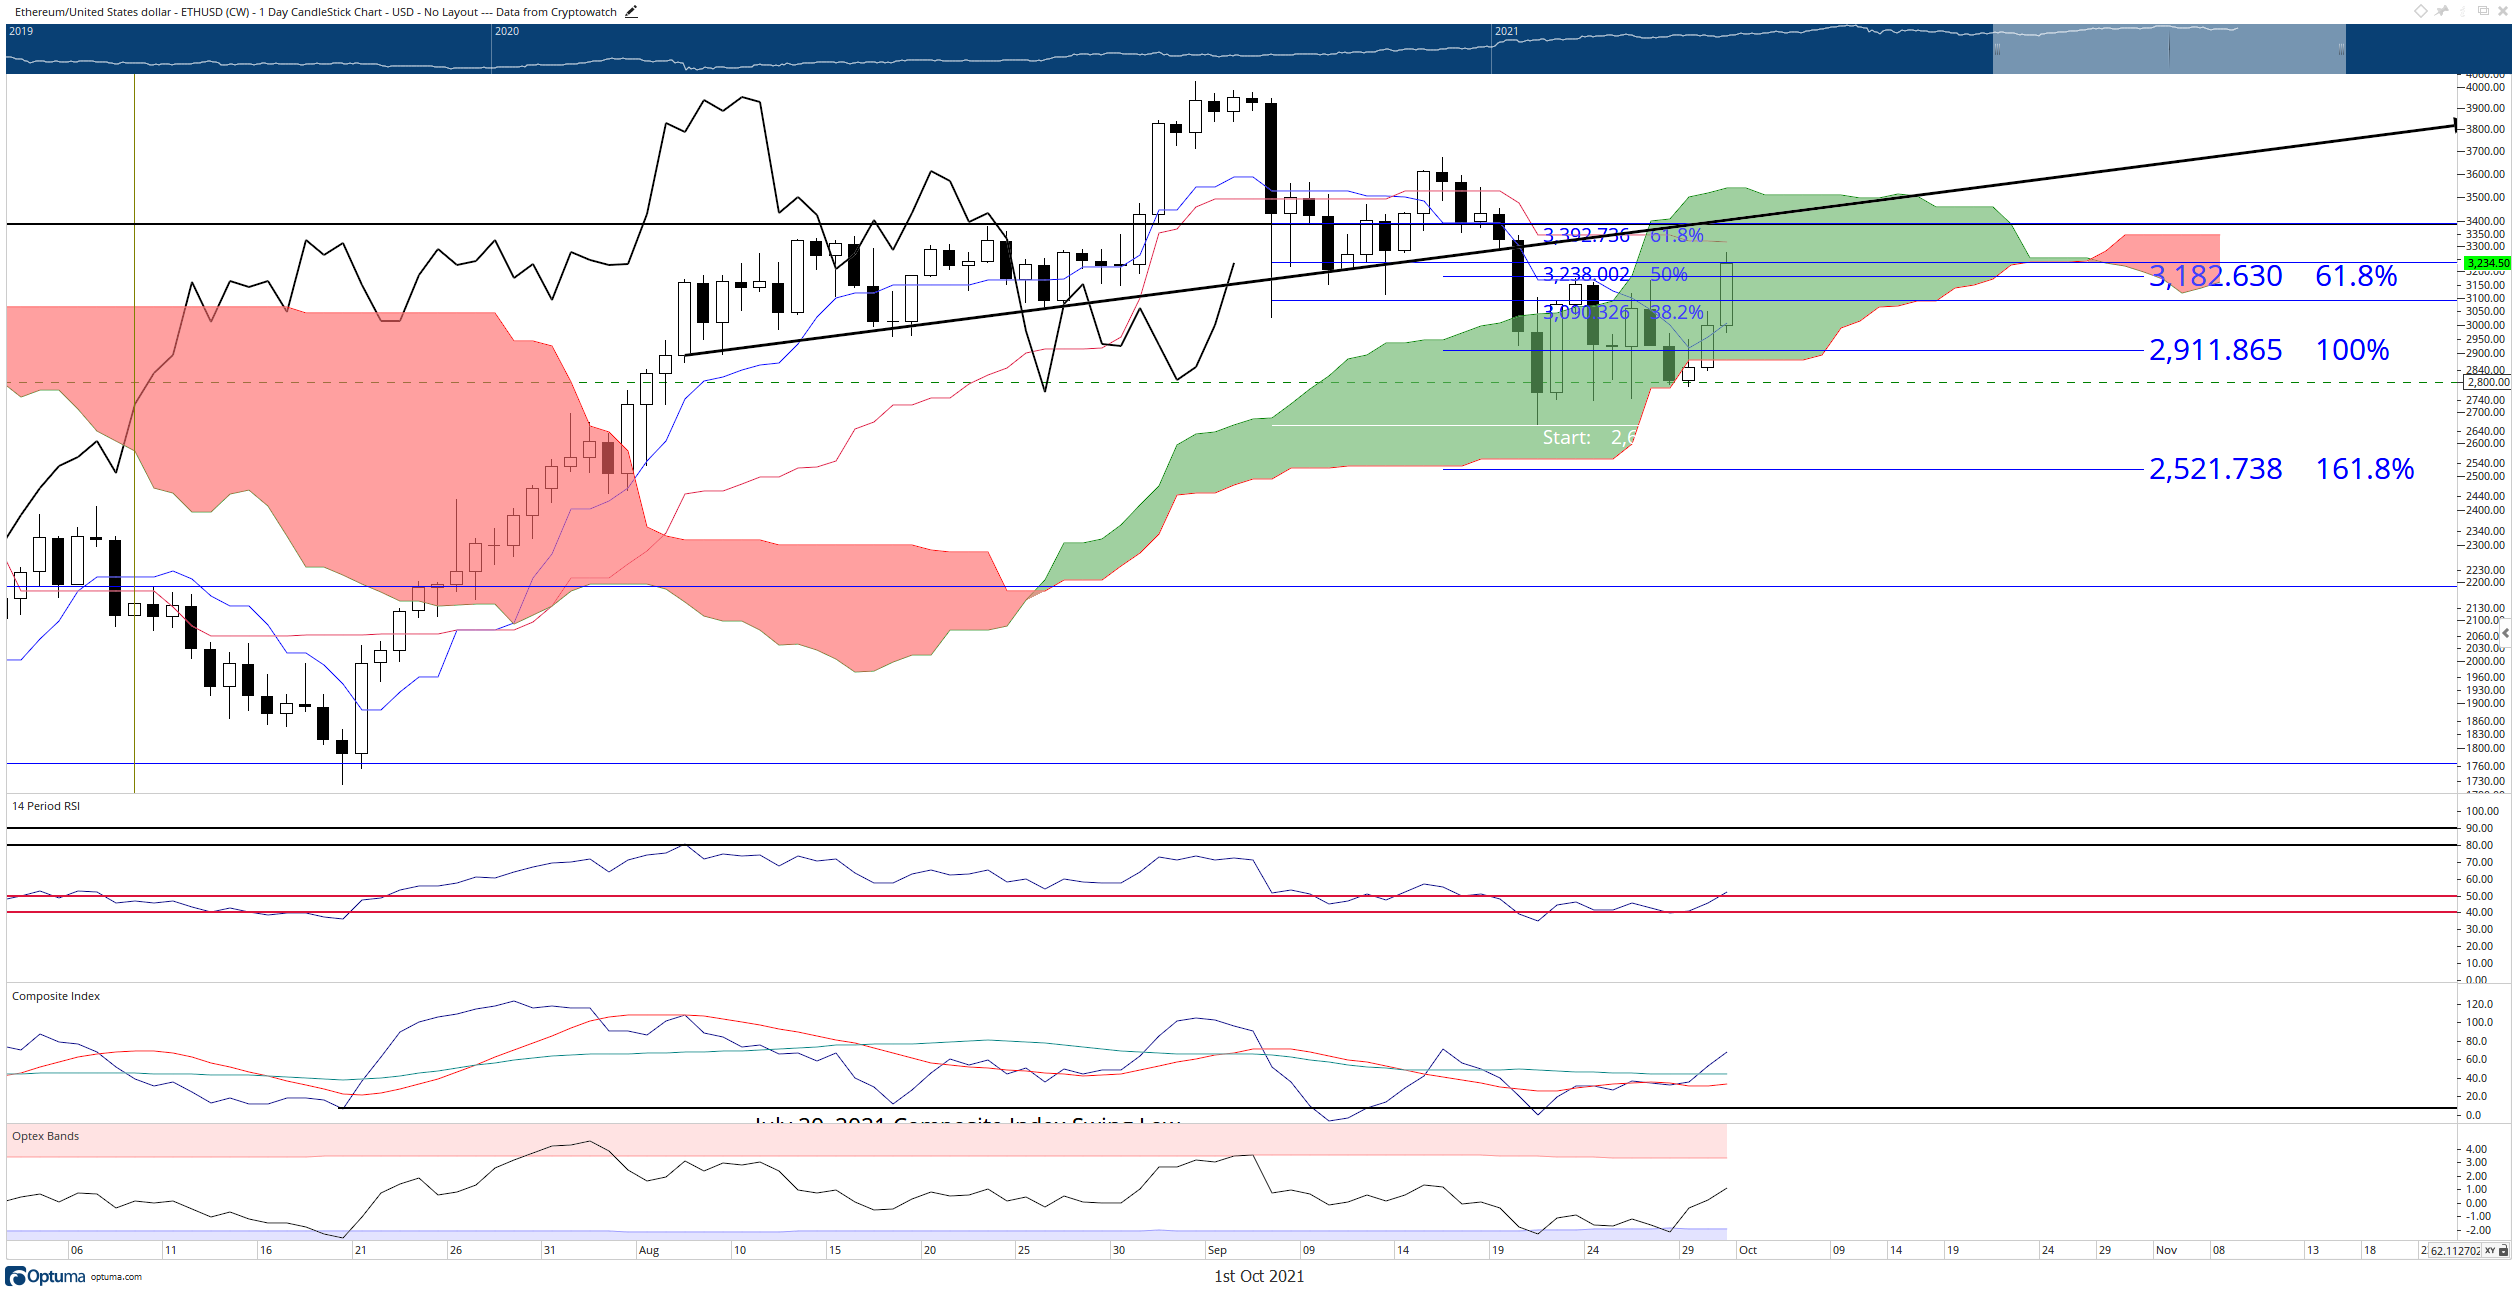Close the chart with the X icon
2518x1292 pixels.
(2503, 11)
